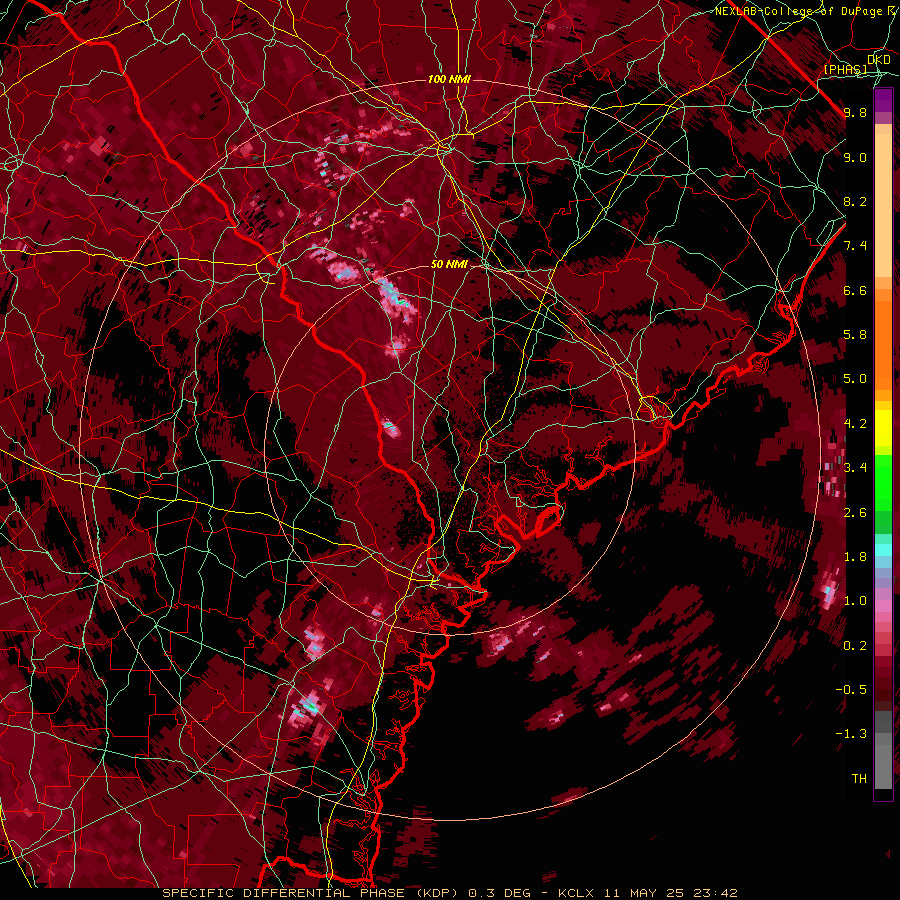Click the 5.8 value on color scale
This screenshot has height=900, width=900.
[x=855, y=335]
